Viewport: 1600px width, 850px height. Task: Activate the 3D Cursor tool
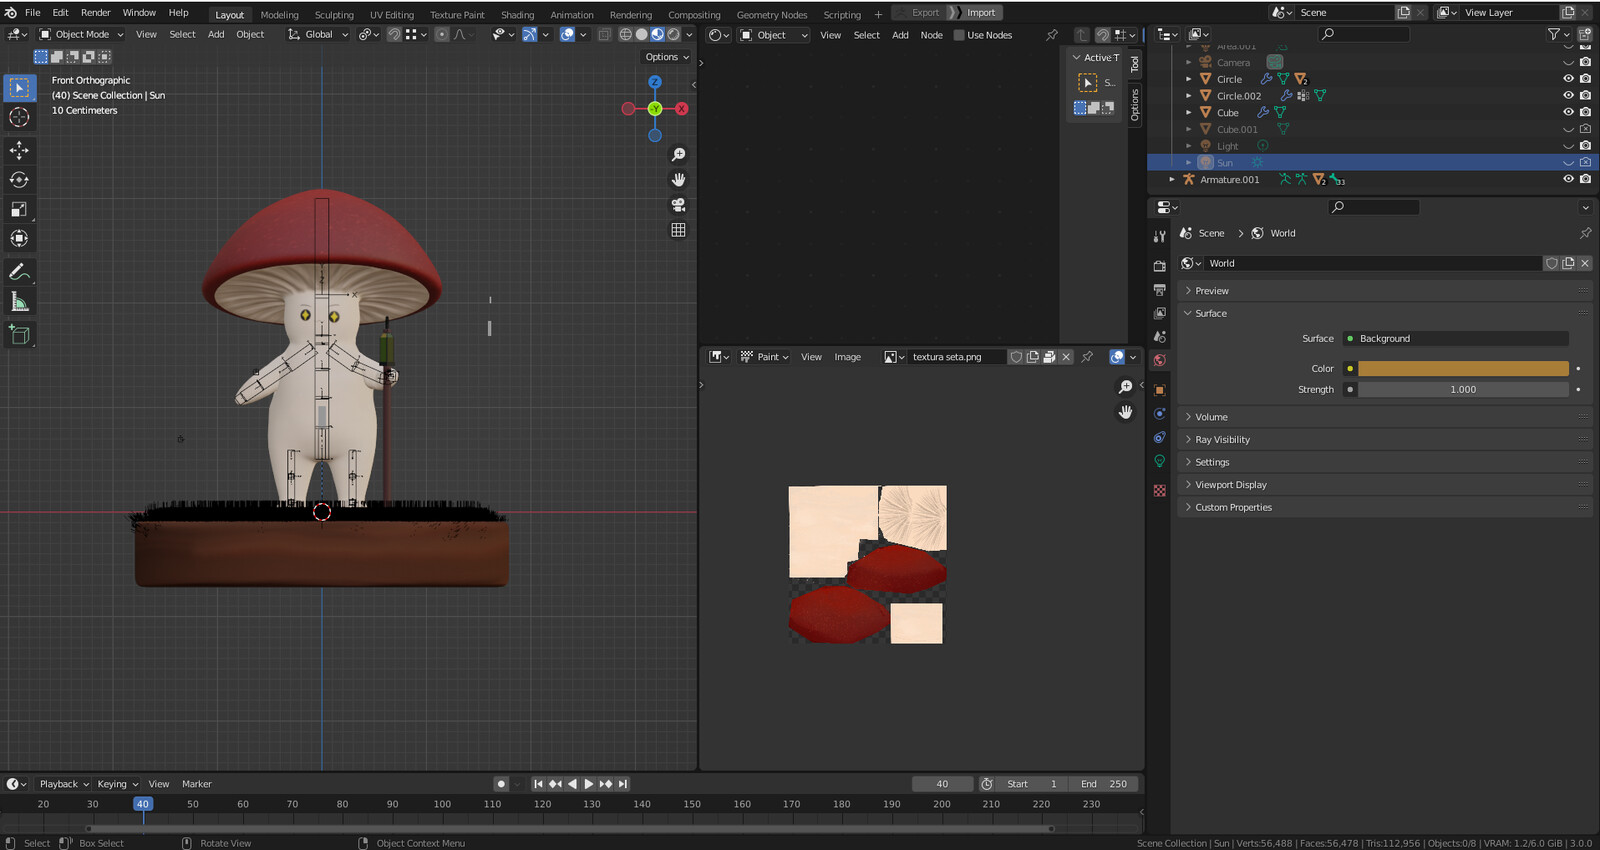click(19, 118)
